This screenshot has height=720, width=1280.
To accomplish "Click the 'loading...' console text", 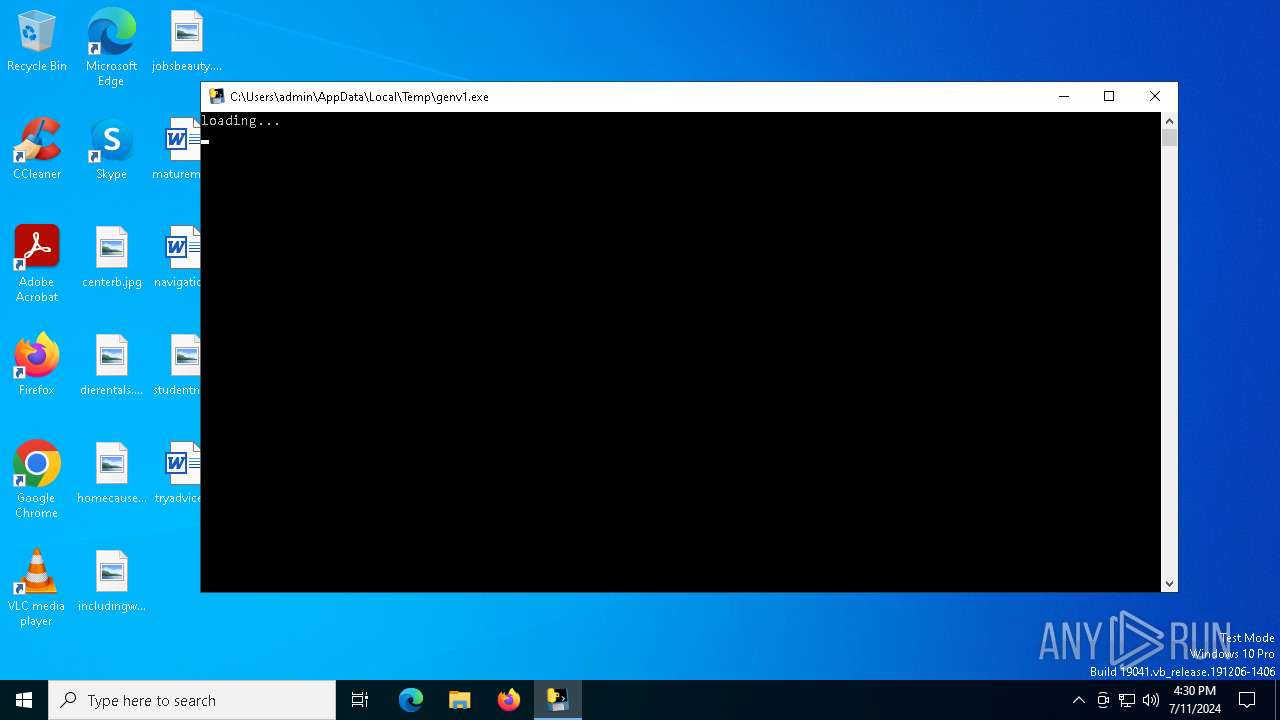I will [x=241, y=121].
